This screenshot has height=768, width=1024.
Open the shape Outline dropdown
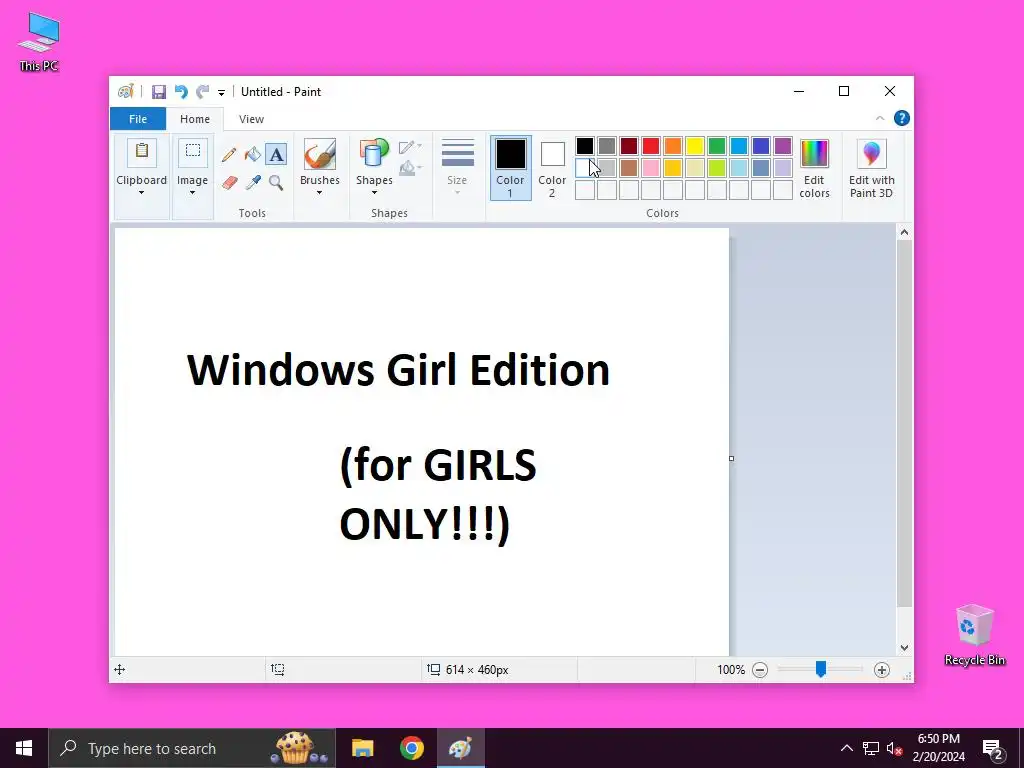point(410,147)
